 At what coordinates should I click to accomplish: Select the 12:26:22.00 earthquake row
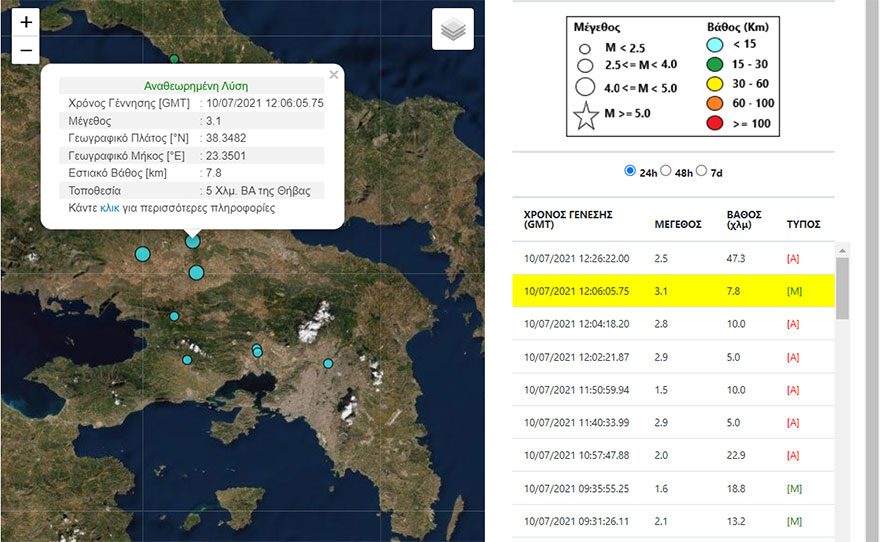(673, 259)
